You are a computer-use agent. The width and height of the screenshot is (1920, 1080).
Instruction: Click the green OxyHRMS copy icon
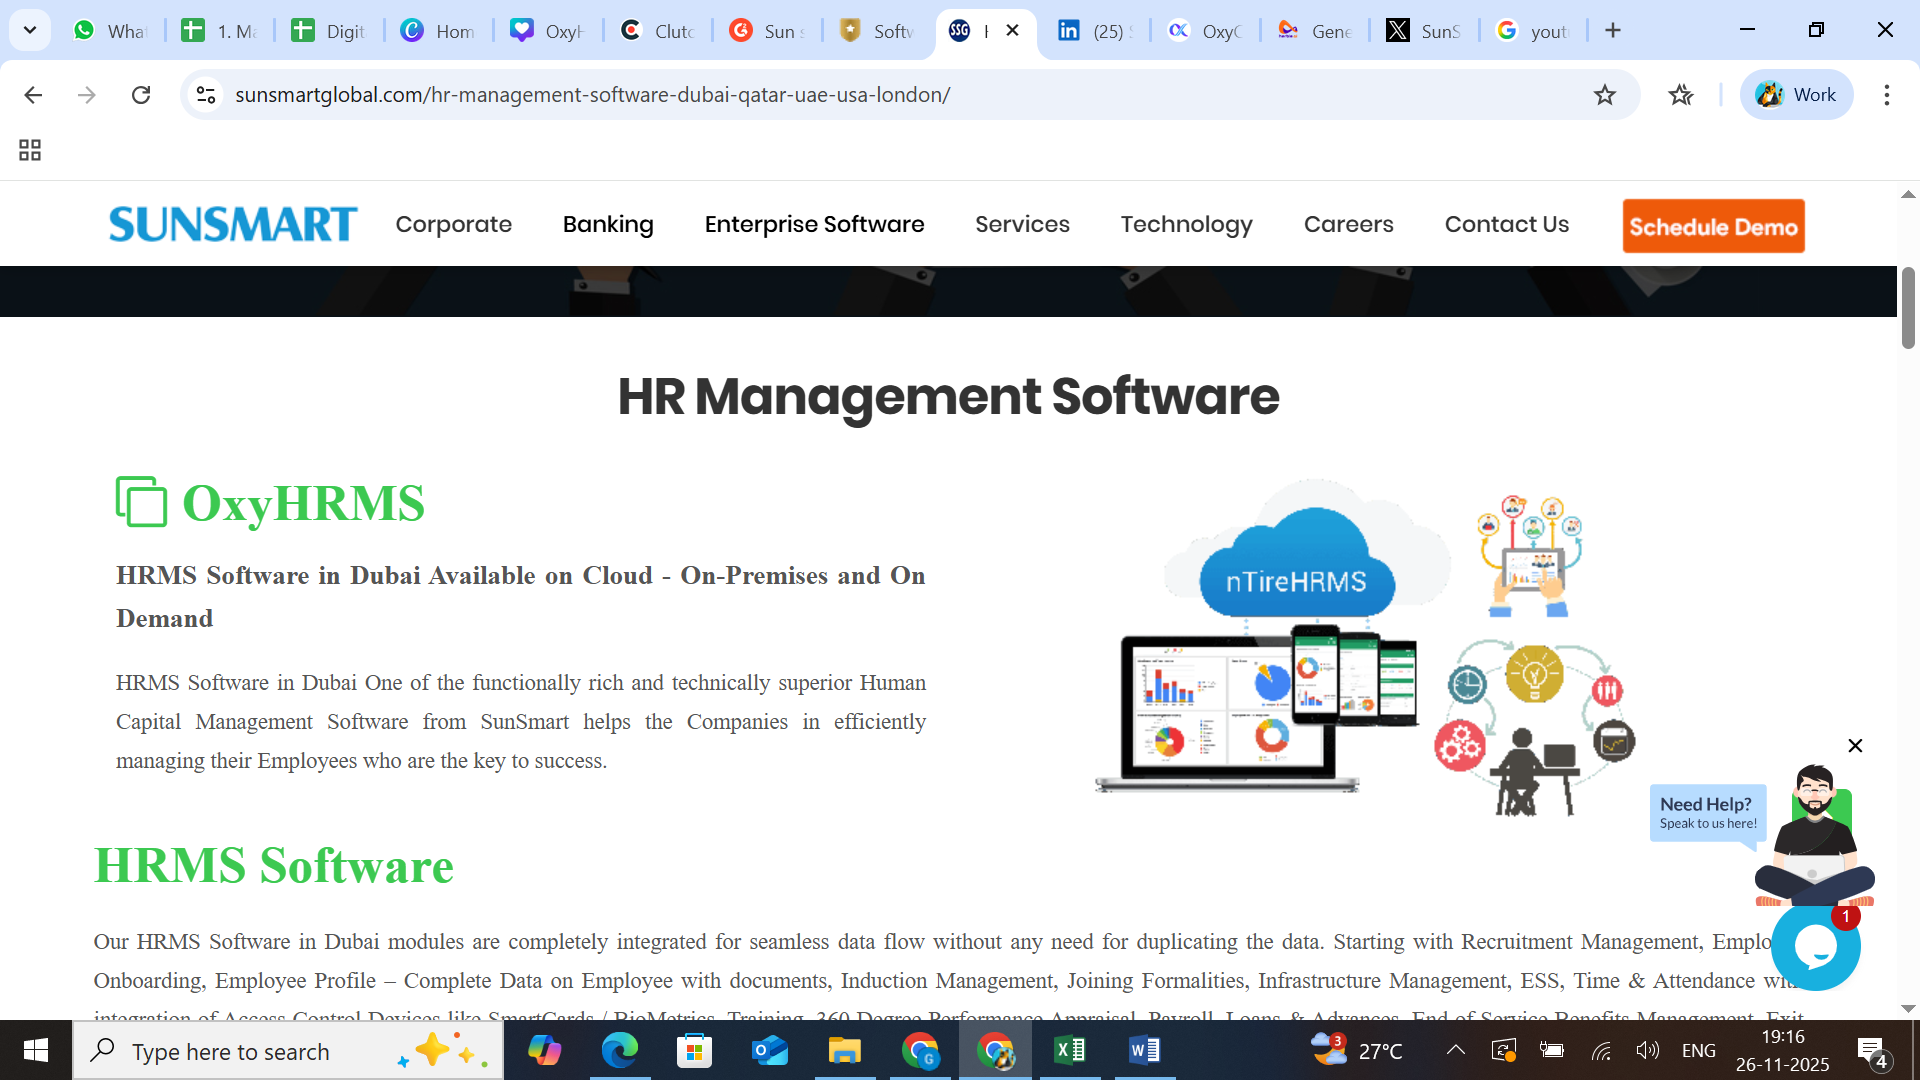click(x=141, y=501)
